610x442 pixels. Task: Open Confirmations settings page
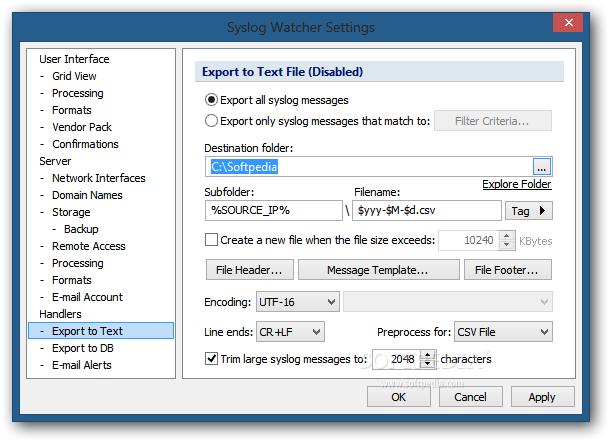pos(85,144)
